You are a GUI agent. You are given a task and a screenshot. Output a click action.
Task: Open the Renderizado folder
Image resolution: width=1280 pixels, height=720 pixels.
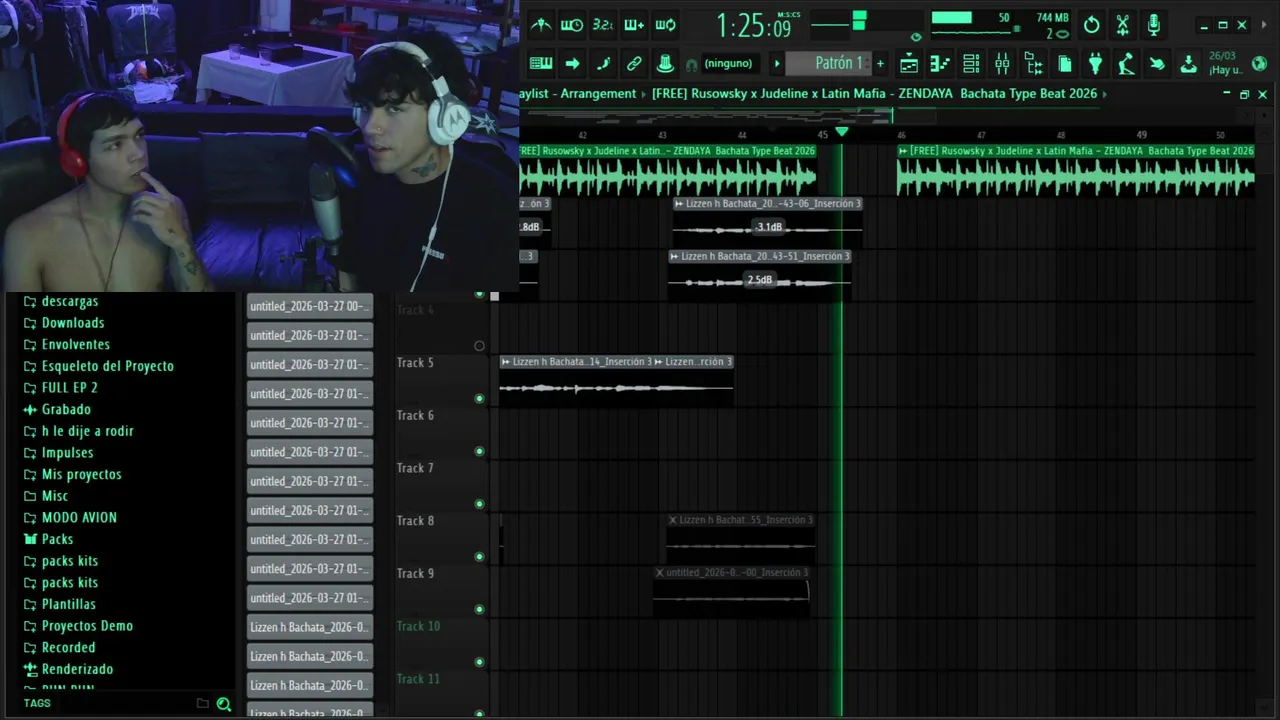[x=68, y=669]
